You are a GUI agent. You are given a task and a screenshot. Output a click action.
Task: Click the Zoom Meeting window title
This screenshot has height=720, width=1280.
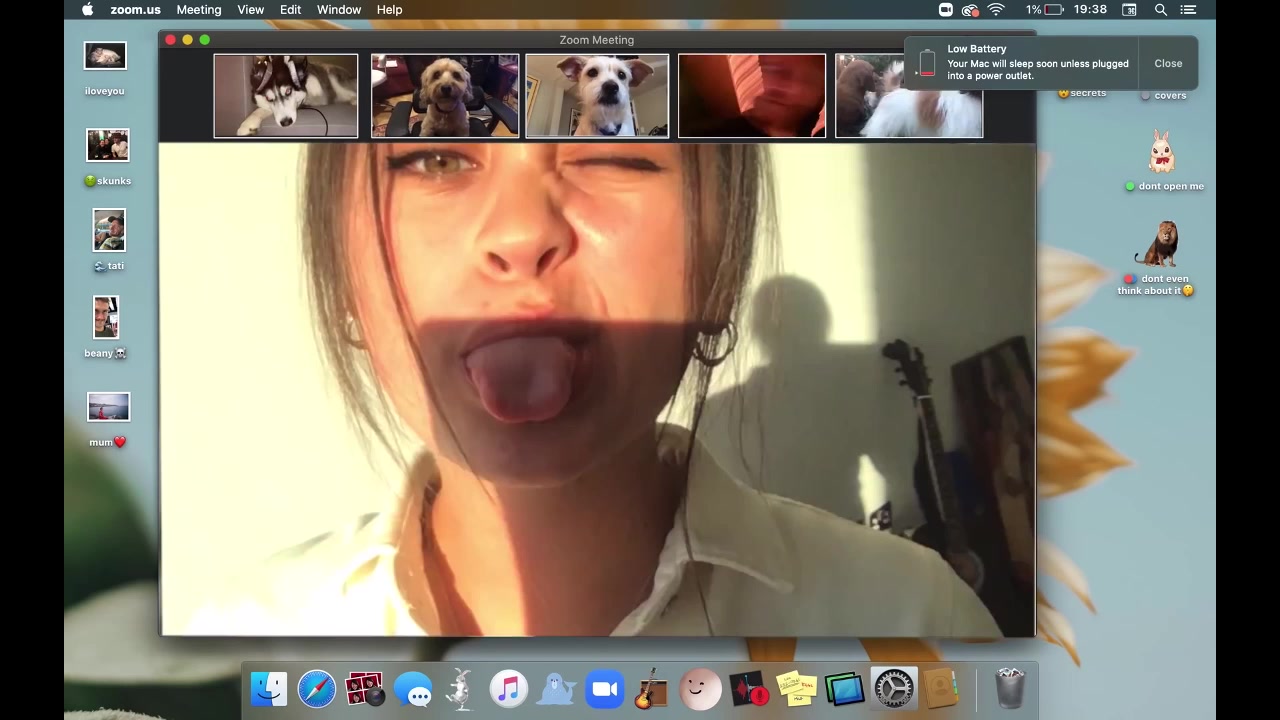597,40
